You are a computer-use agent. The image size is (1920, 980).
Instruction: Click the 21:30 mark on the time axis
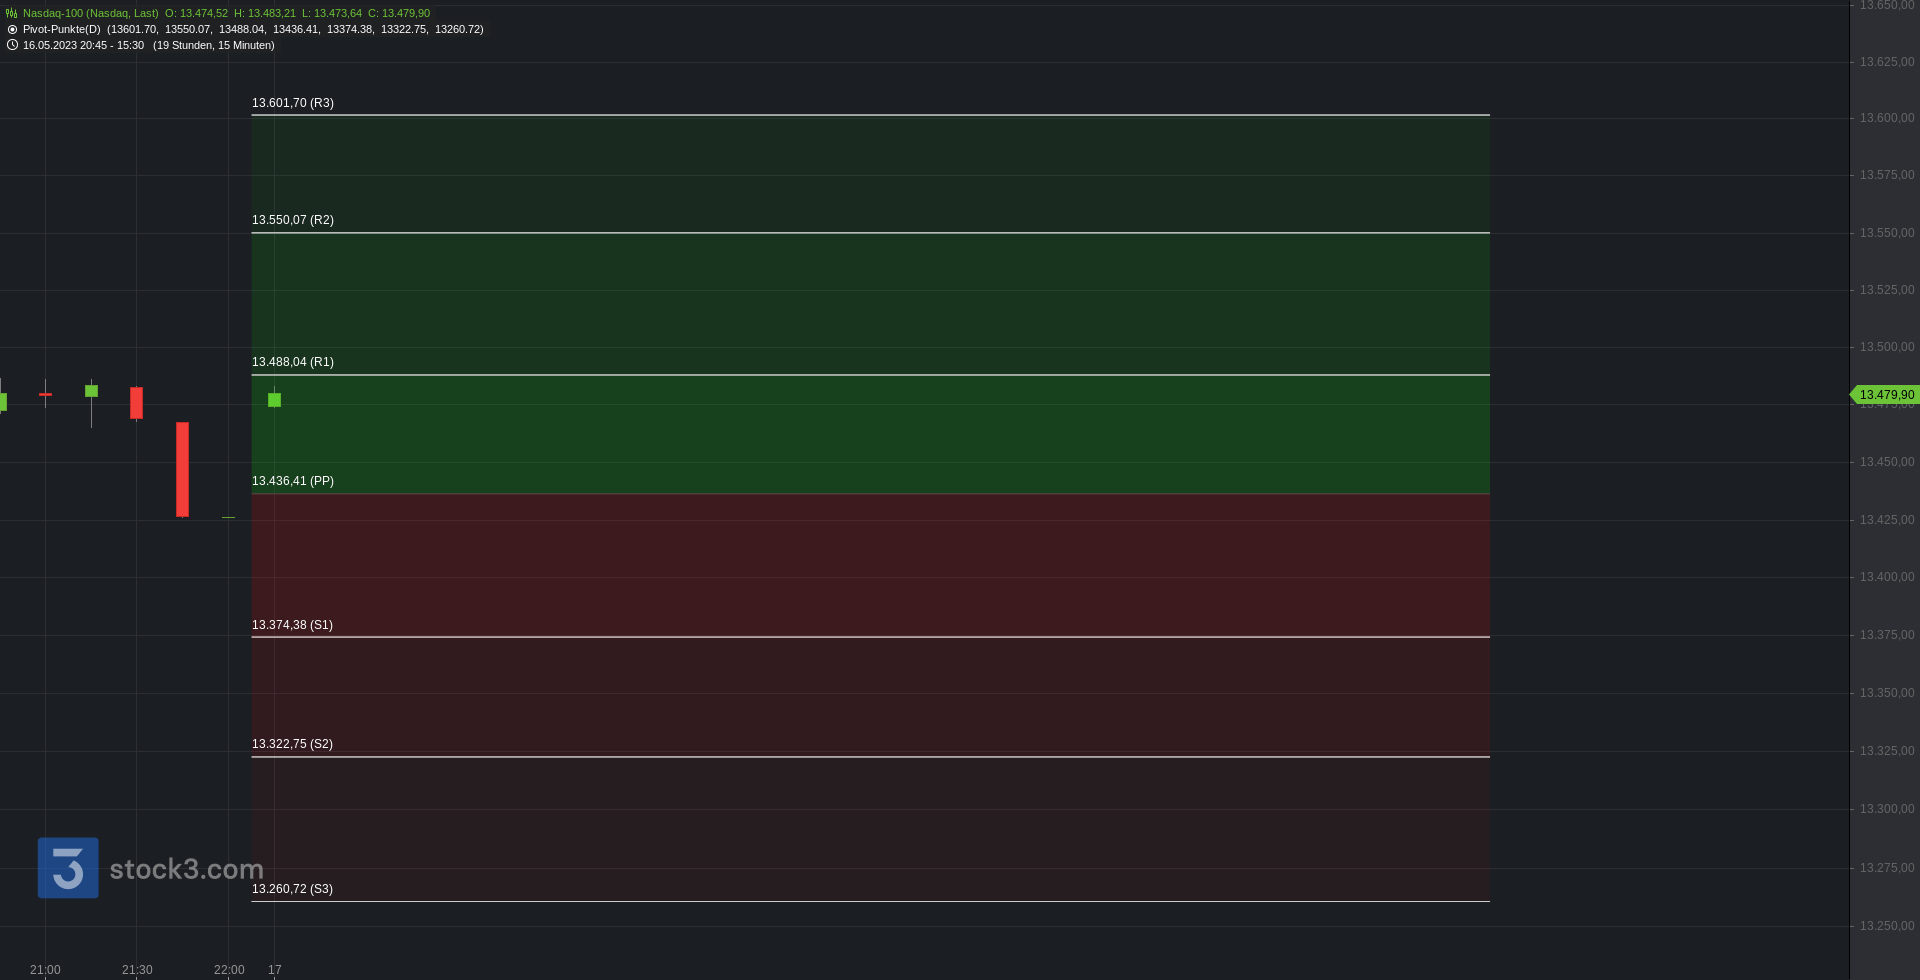[x=137, y=970]
